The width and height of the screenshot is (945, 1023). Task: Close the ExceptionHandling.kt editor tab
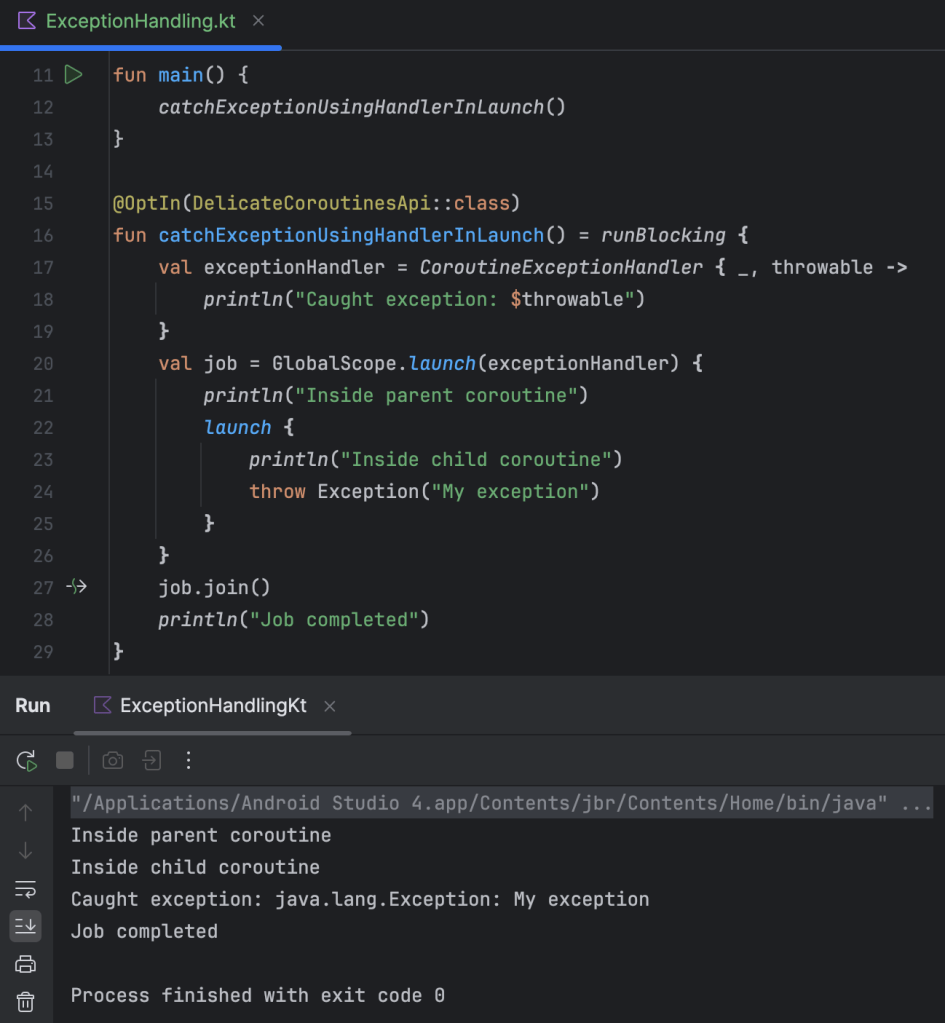[259, 21]
